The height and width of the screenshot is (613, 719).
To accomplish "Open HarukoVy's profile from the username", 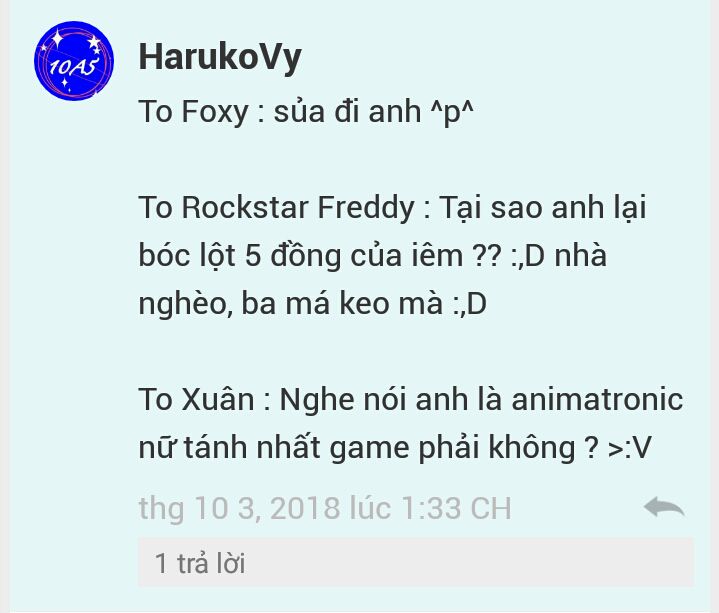I will (220, 59).
